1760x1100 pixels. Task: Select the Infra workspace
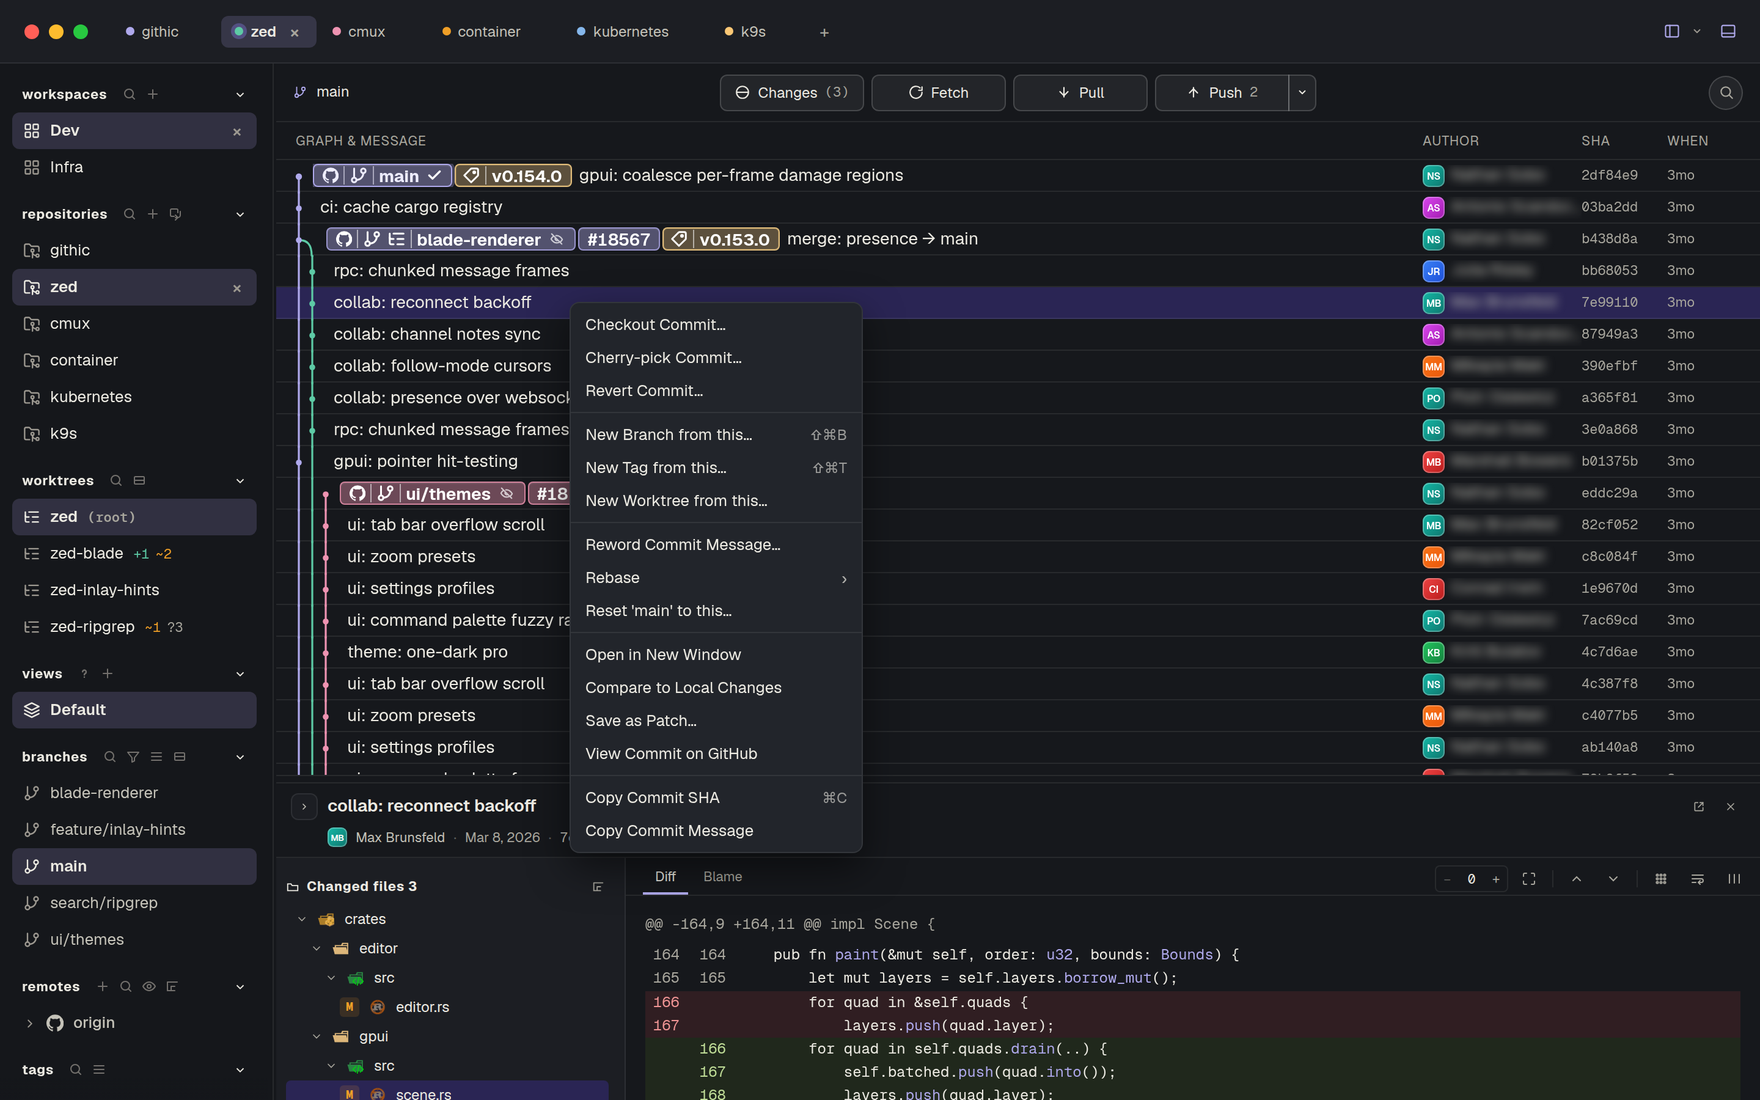[x=134, y=167]
